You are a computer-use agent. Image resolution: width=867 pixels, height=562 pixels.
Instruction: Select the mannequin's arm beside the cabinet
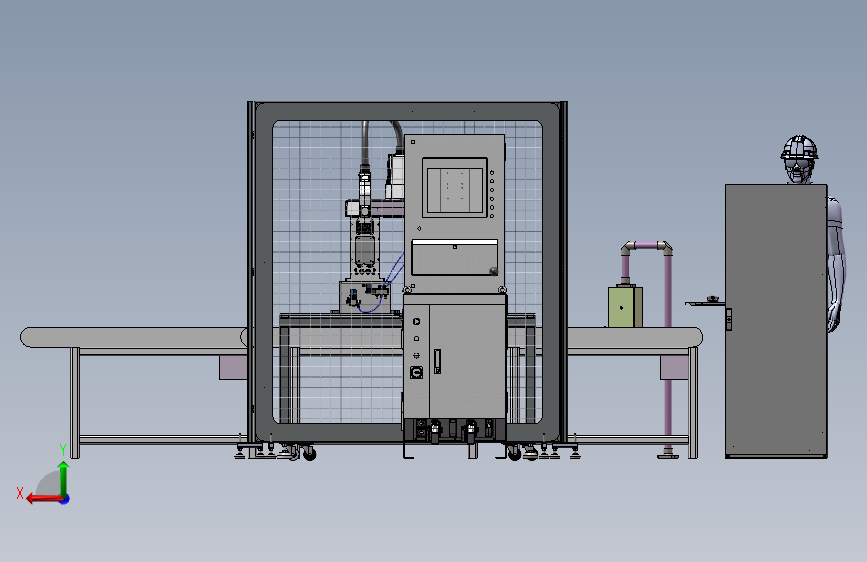[835, 266]
